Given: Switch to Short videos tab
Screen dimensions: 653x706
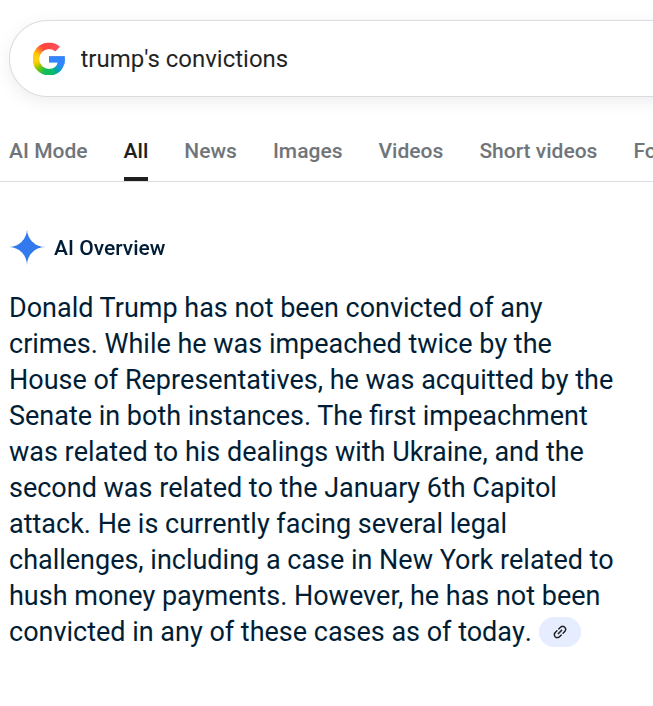Looking at the screenshot, I should point(538,151).
